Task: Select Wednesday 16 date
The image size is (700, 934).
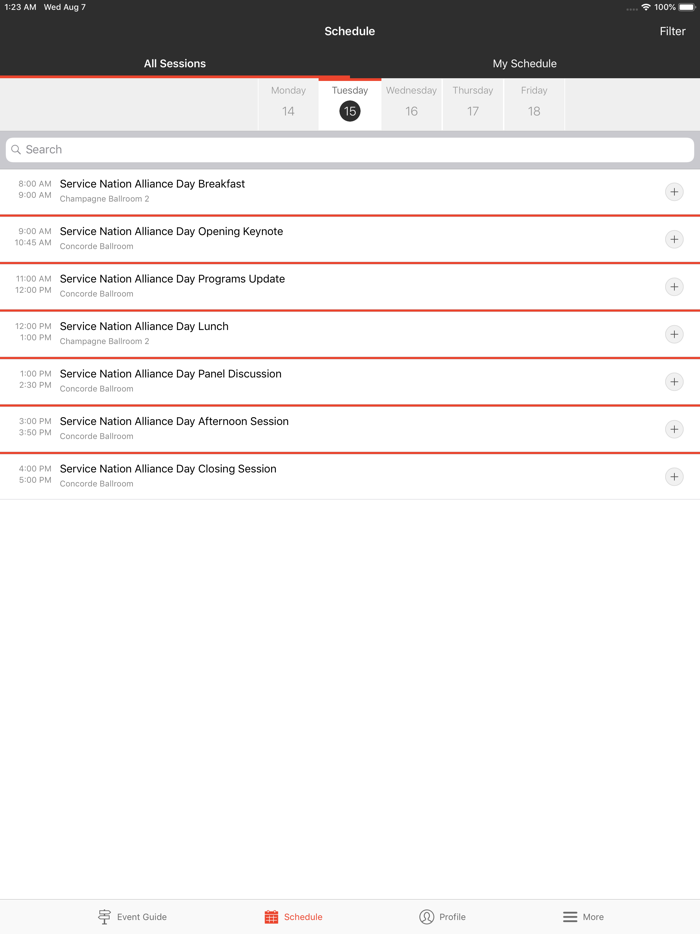Action: 411,104
